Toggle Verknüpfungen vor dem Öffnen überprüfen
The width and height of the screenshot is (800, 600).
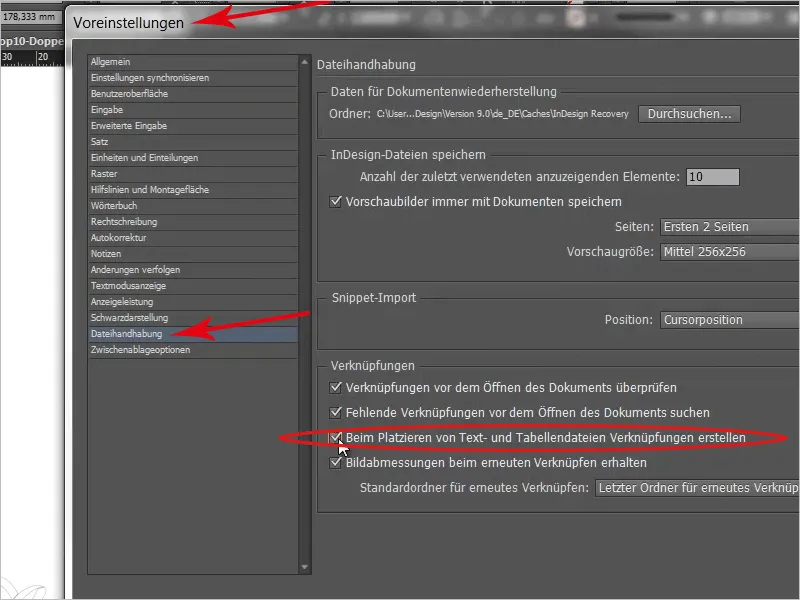click(x=336, y=388)
